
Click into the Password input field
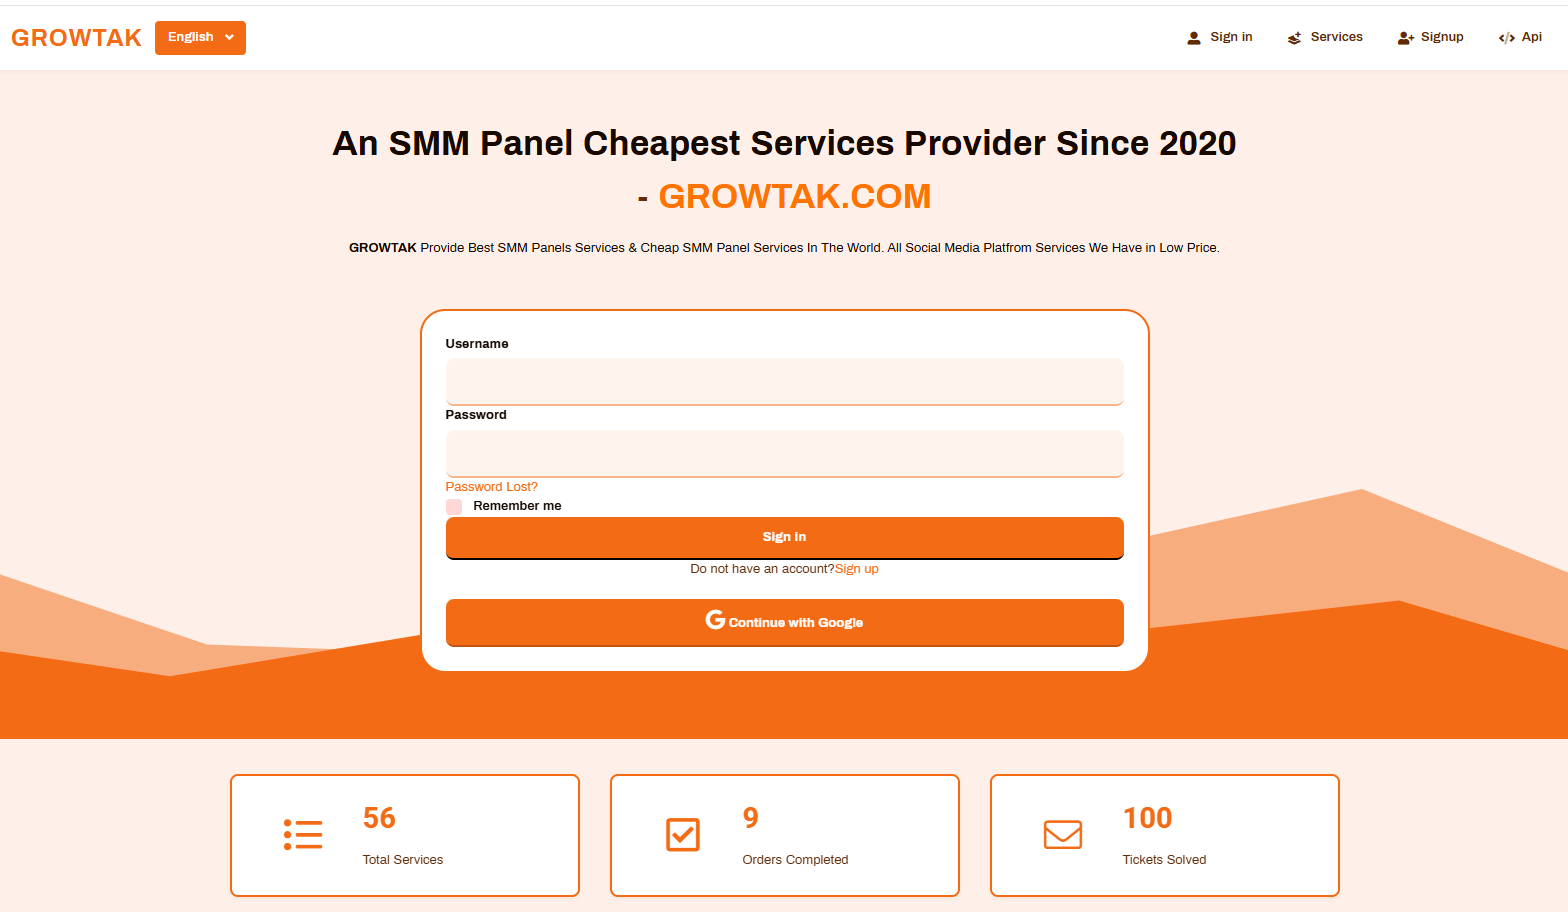[x=784, y=453]
